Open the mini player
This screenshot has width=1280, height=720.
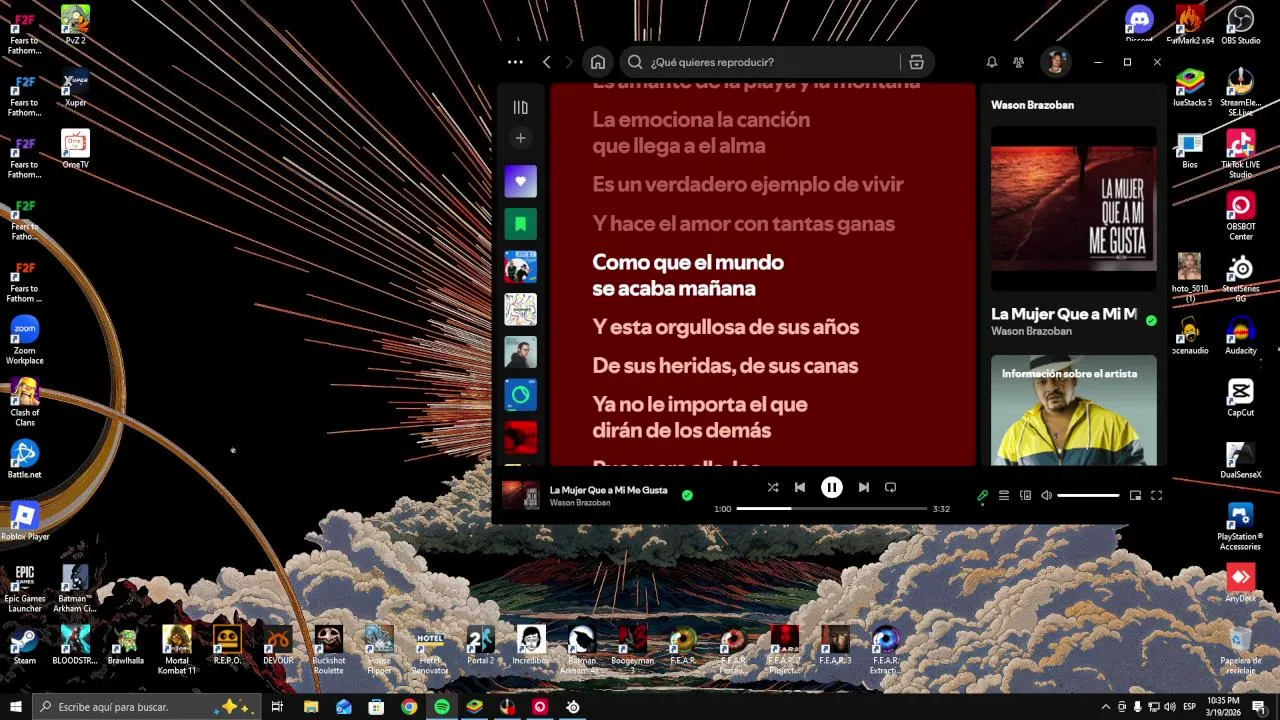click(1135, 495)
